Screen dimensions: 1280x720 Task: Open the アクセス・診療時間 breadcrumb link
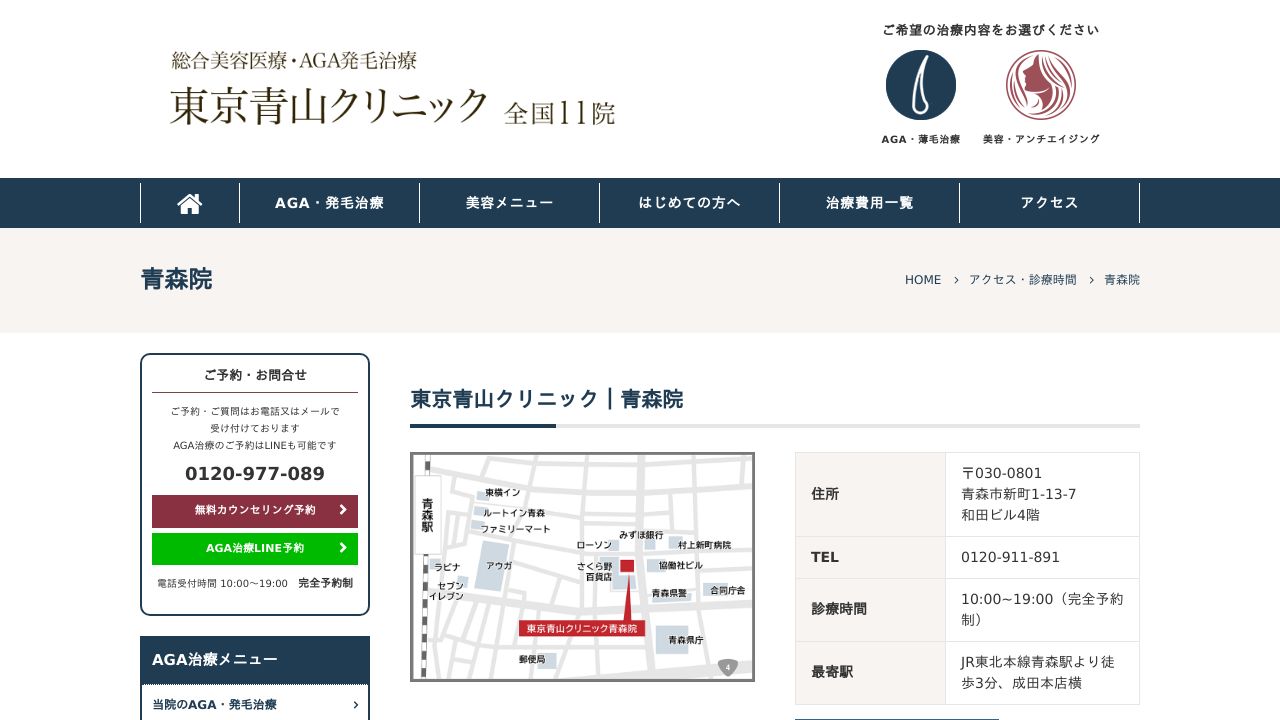pos(1022,280)
